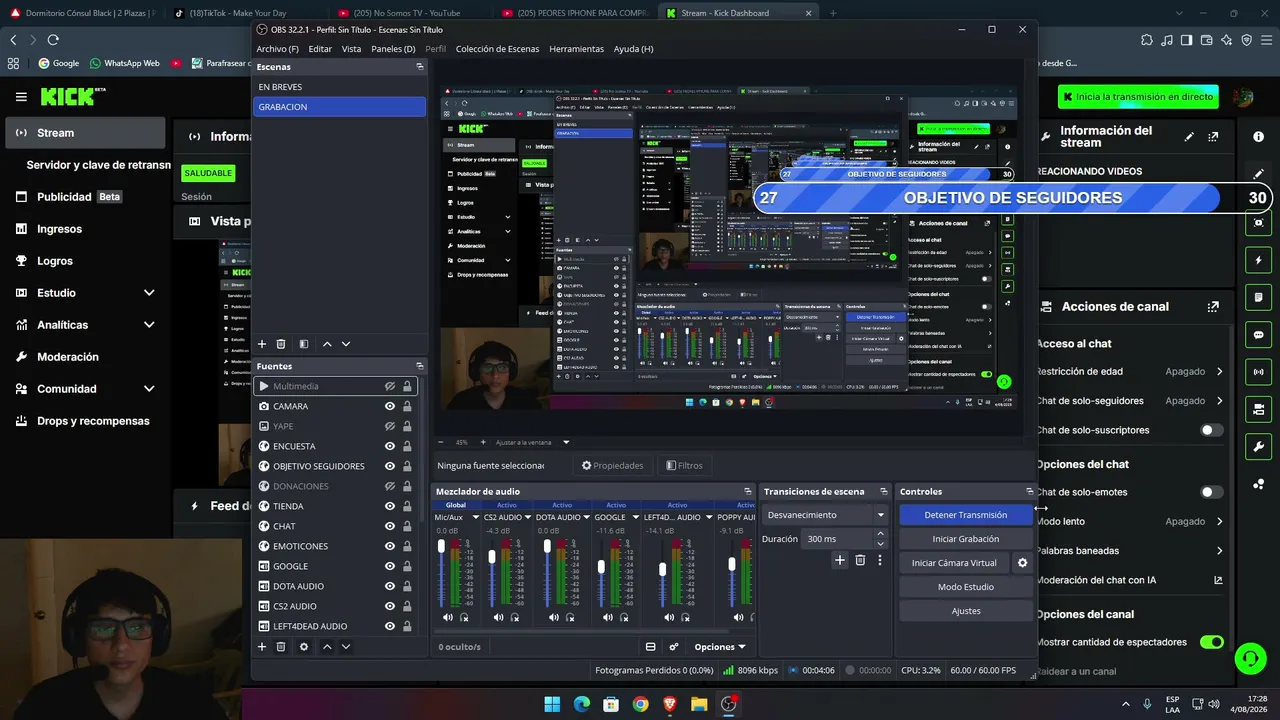Open Kick support chat headset button
This screenshot has width=1280, height=720.
coord(1250,658)
